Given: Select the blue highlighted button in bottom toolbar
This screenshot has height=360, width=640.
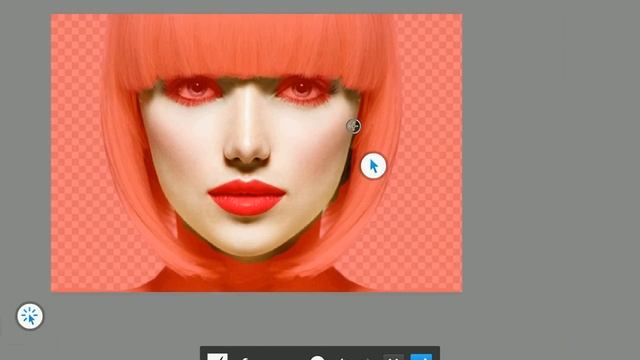Looking at the screenshot, I should (x=421, y=357).
